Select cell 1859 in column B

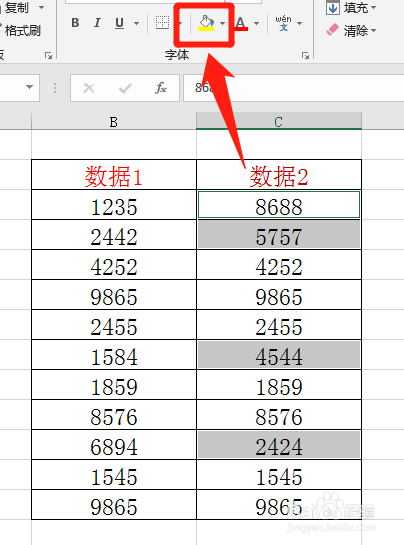[x=114, y=384]
